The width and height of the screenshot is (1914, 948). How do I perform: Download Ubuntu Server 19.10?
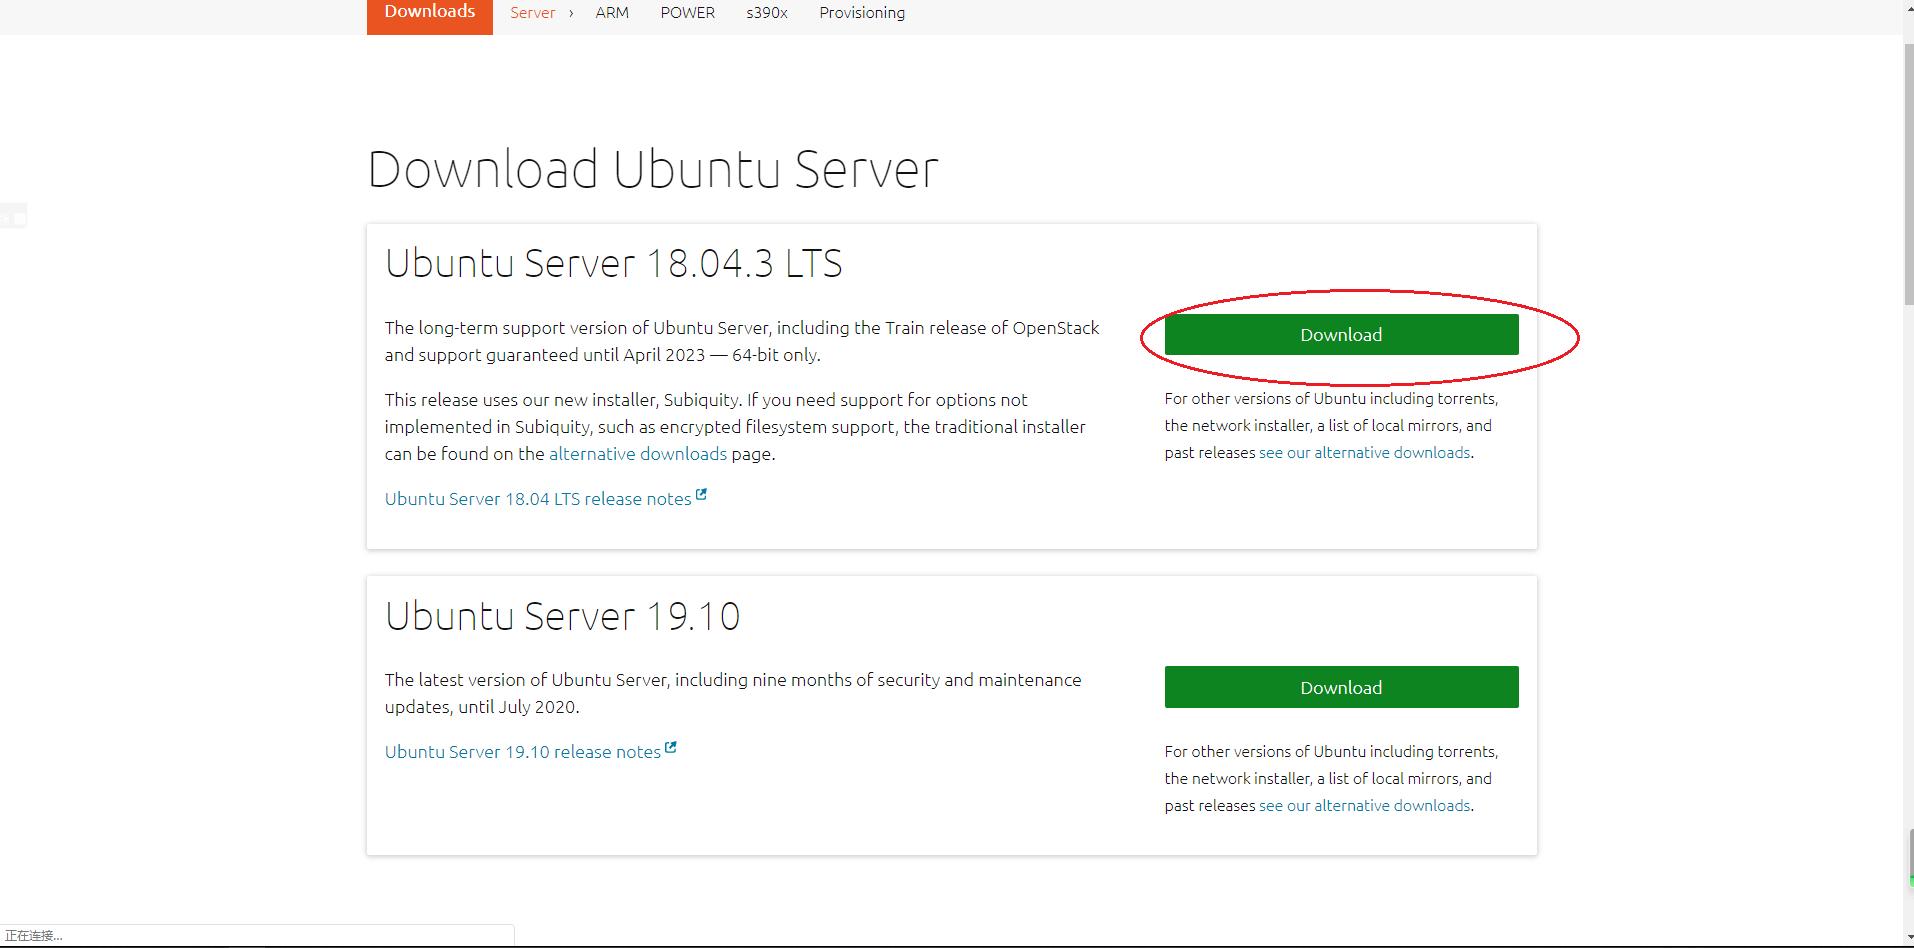1340,687
